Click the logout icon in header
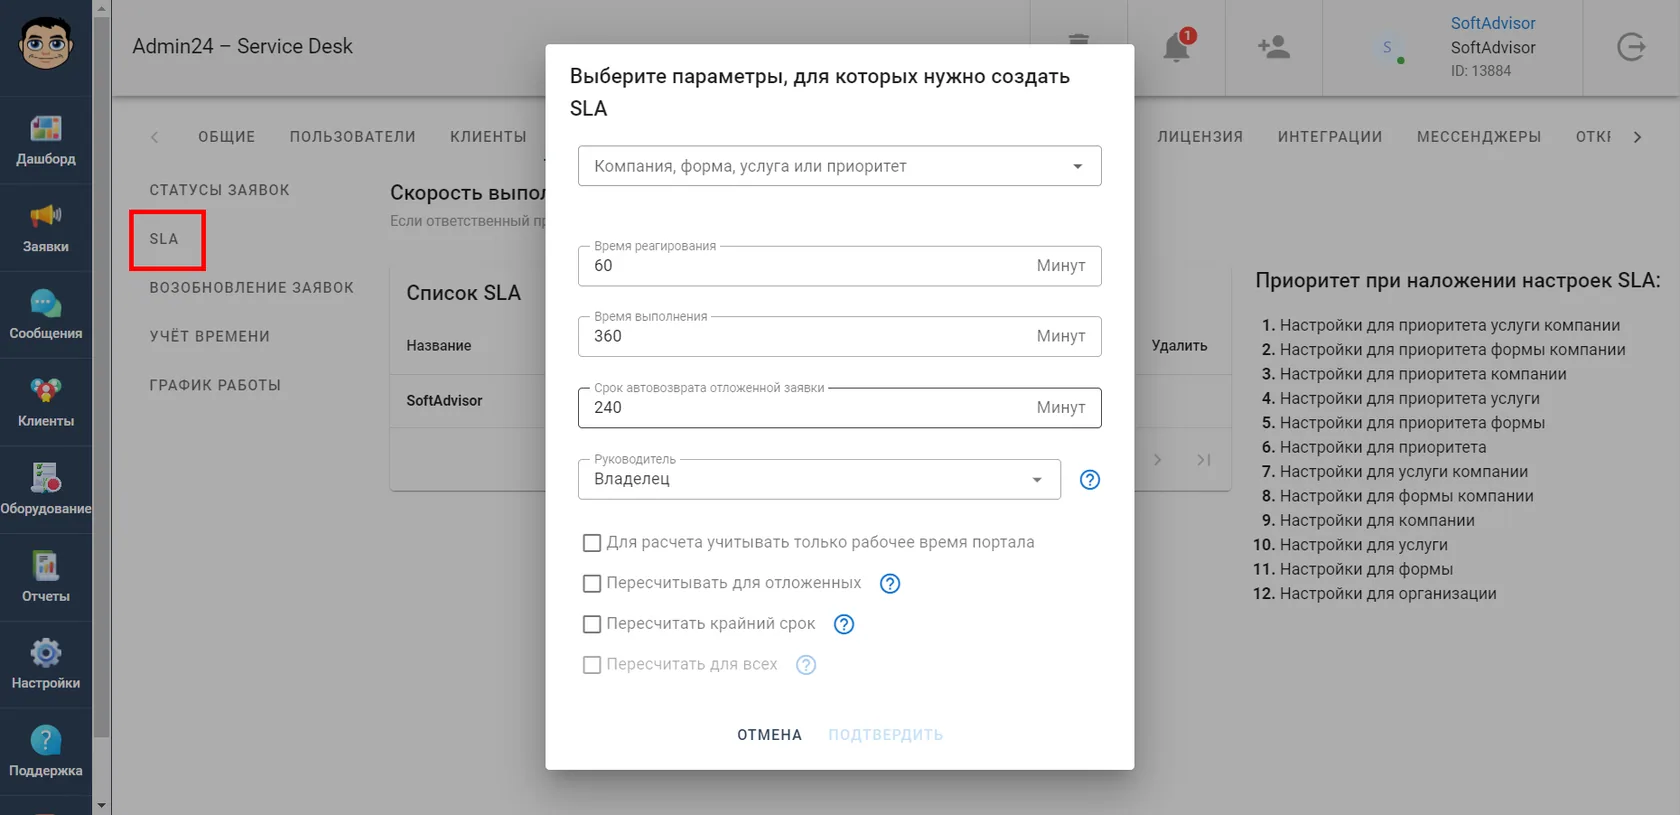Image resolution: width=1680 pixels, height=815 pixels. 1631,47
